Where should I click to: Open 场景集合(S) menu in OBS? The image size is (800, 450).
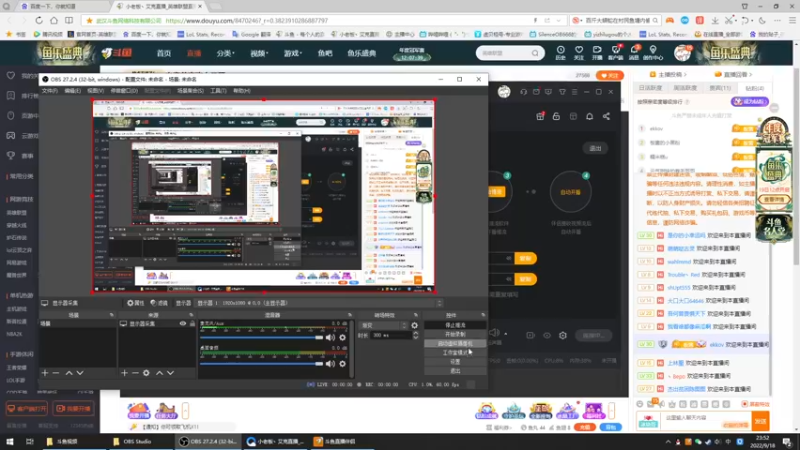(190, 91)
